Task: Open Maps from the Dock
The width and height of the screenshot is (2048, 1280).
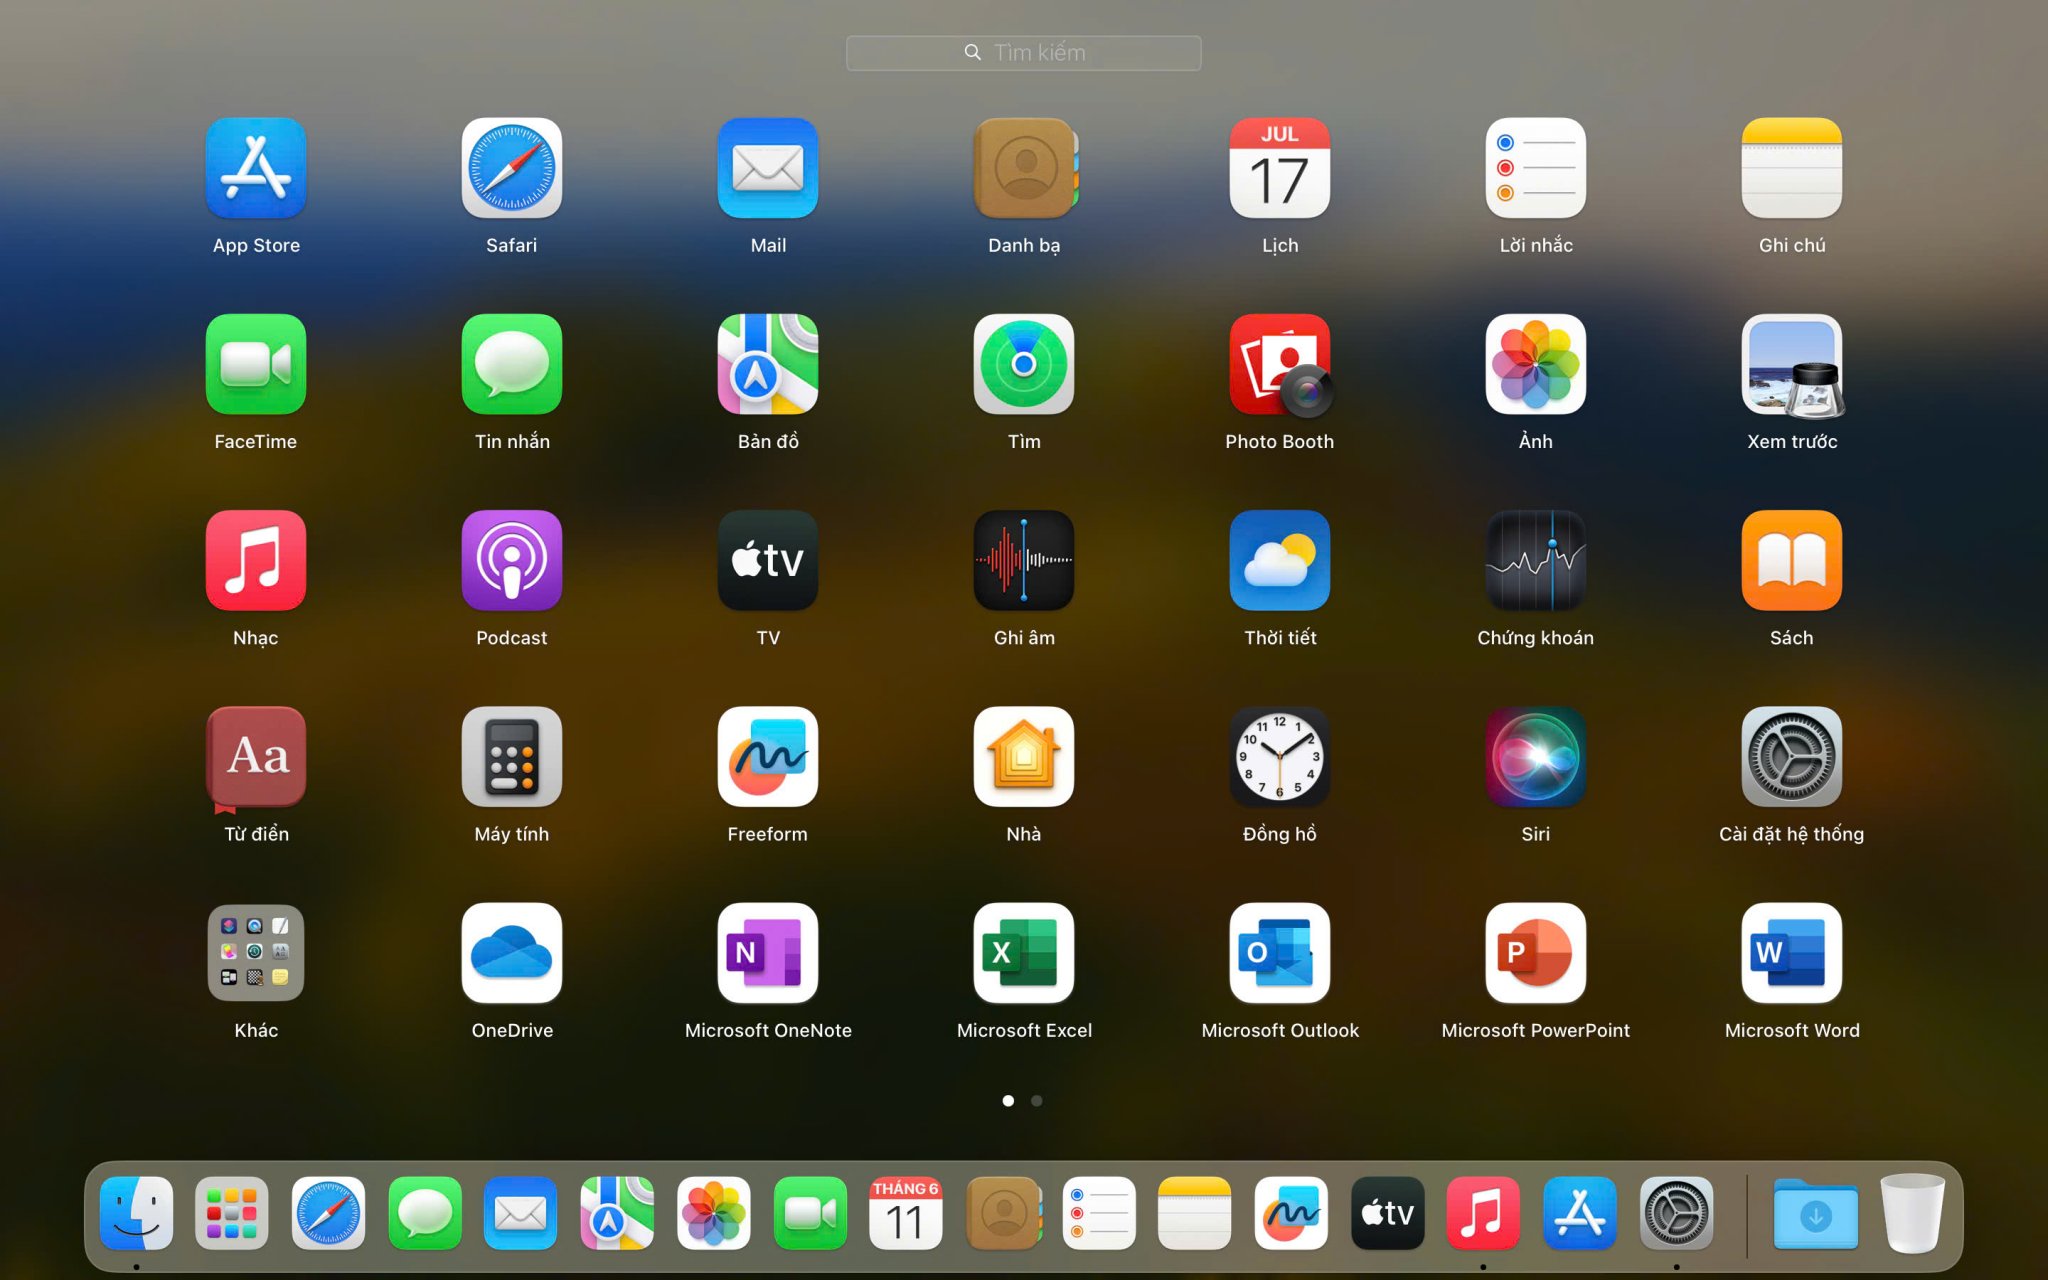Action: (x=617, y=1213)
